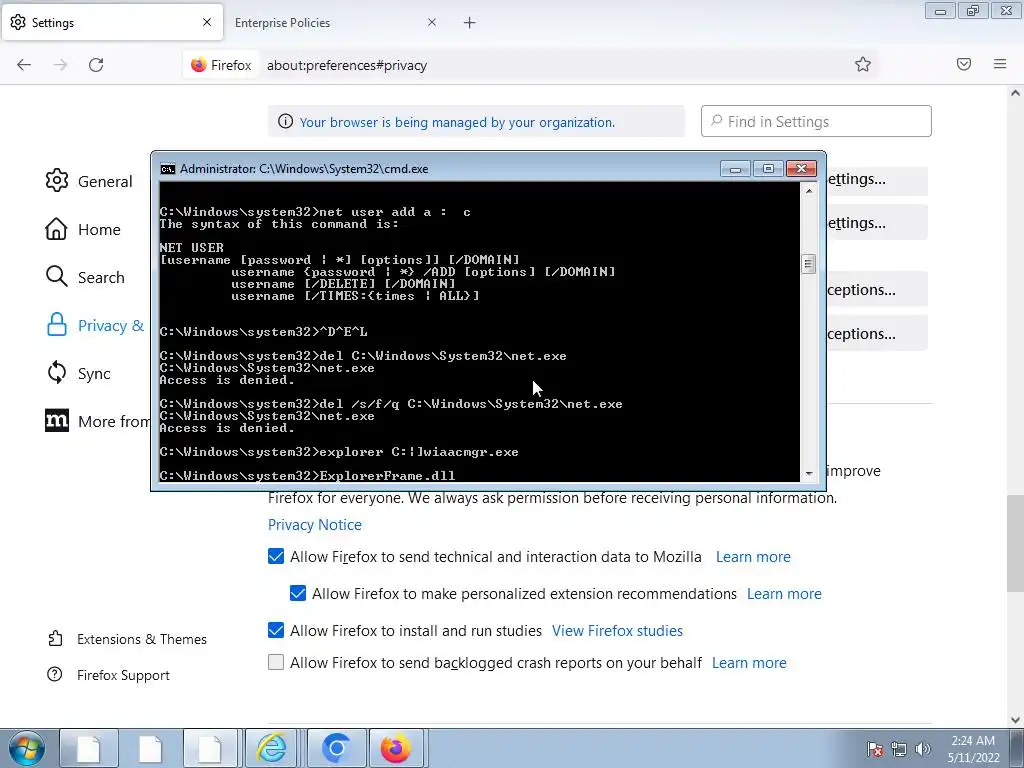Click Firefox page scroll down arrow
This screenshot has height=768, width=1024.
pos(1015,720)
